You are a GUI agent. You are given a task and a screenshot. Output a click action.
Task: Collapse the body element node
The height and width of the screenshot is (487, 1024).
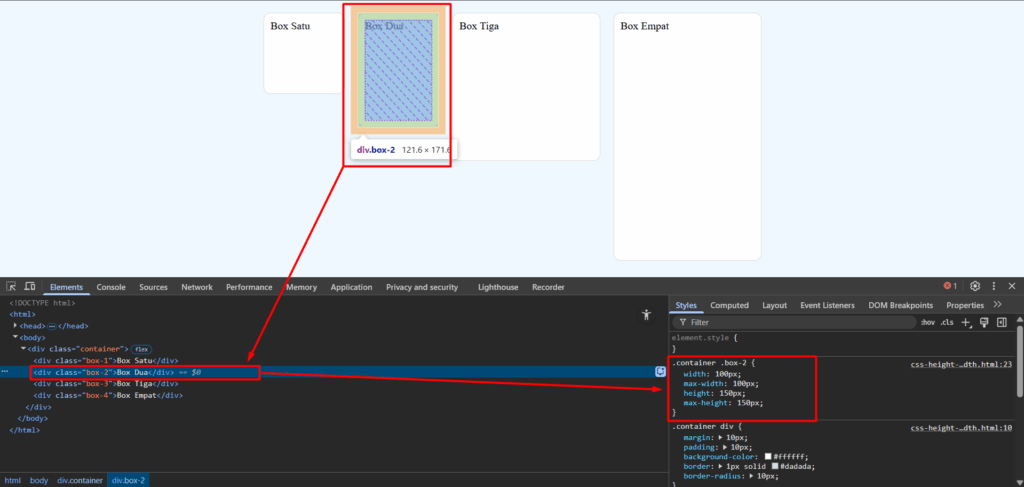click(15, 337)
